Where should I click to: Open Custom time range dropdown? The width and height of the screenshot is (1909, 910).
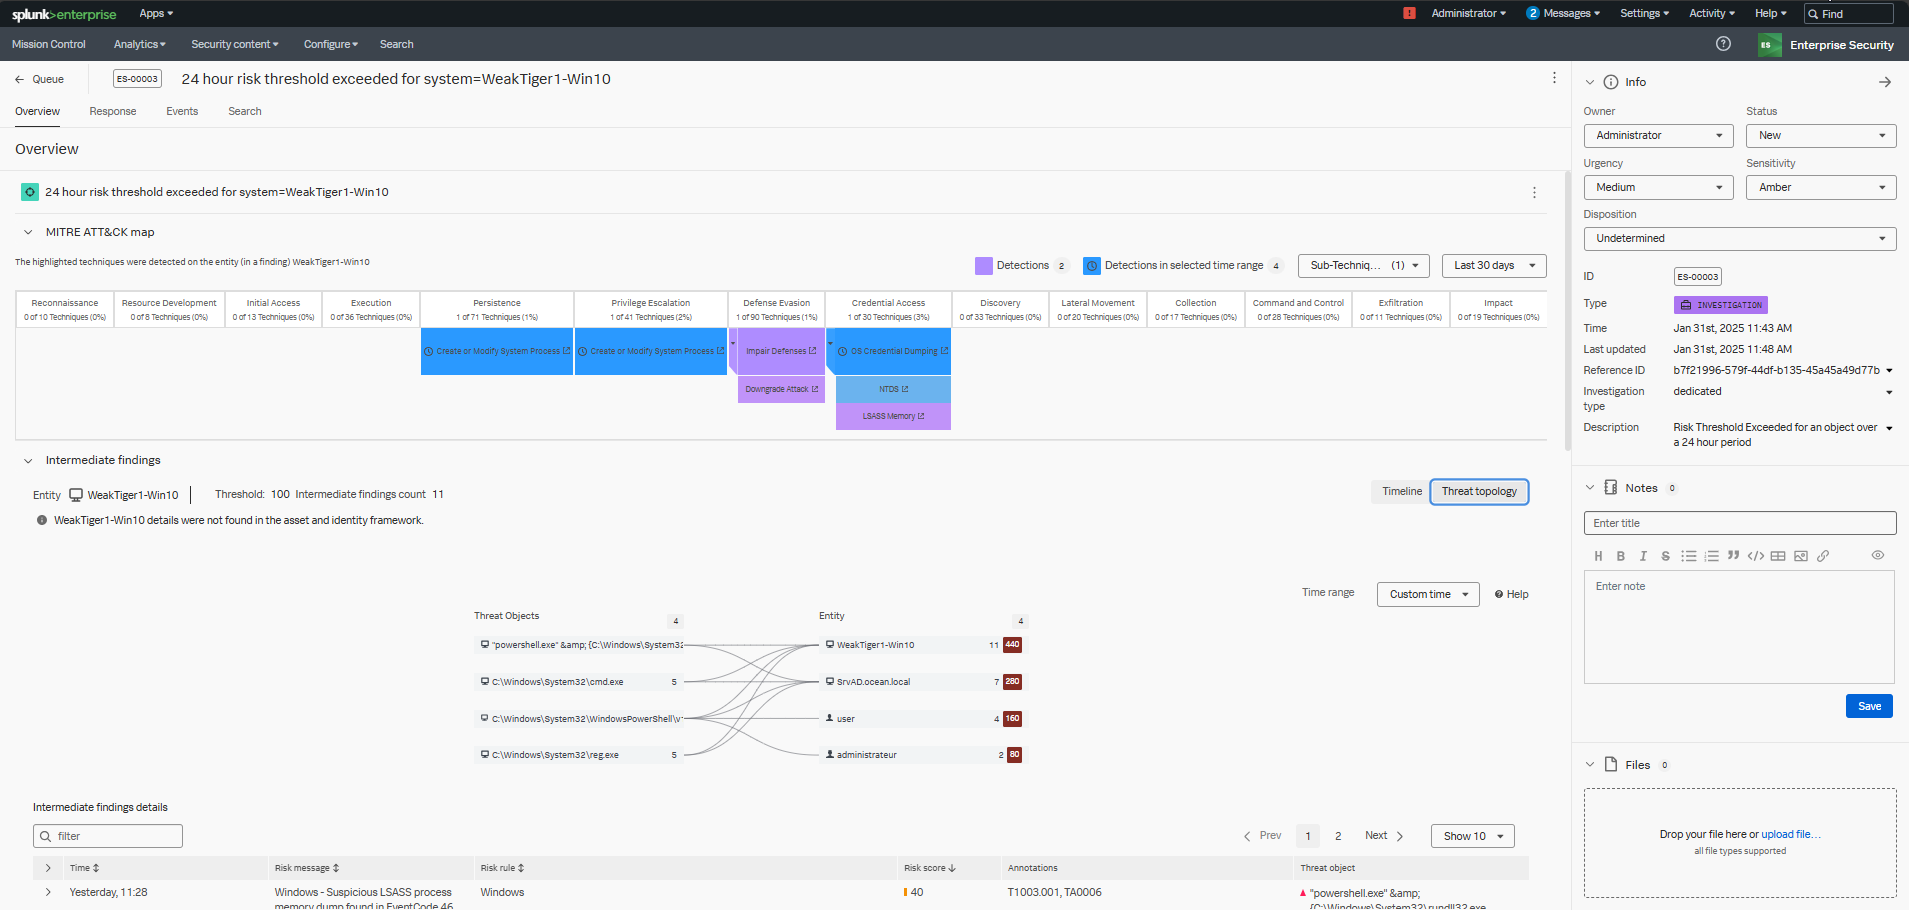tap(1428, 594)
